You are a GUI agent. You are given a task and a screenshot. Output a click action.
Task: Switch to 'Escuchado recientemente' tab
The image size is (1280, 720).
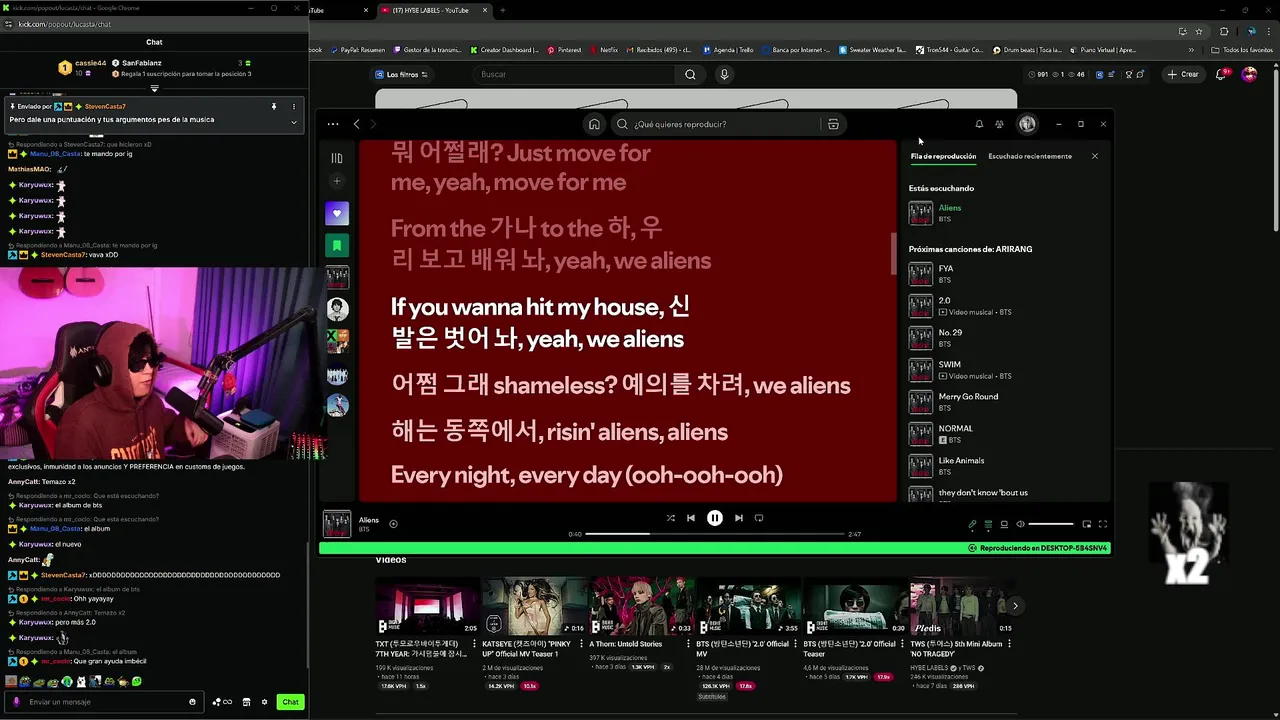coord(1030,156)
